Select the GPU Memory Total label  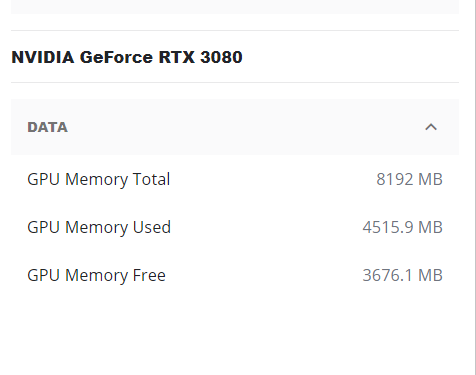pyautogui.click(x=99, y=179)
